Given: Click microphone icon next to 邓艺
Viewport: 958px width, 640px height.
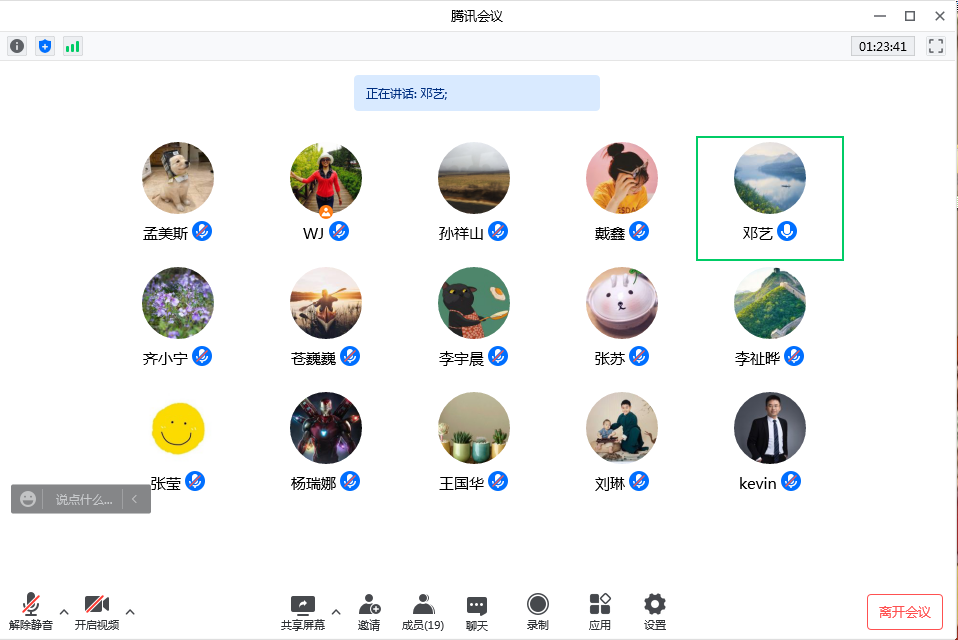Looking at the screenshot, I should click(x=788, y=232).
